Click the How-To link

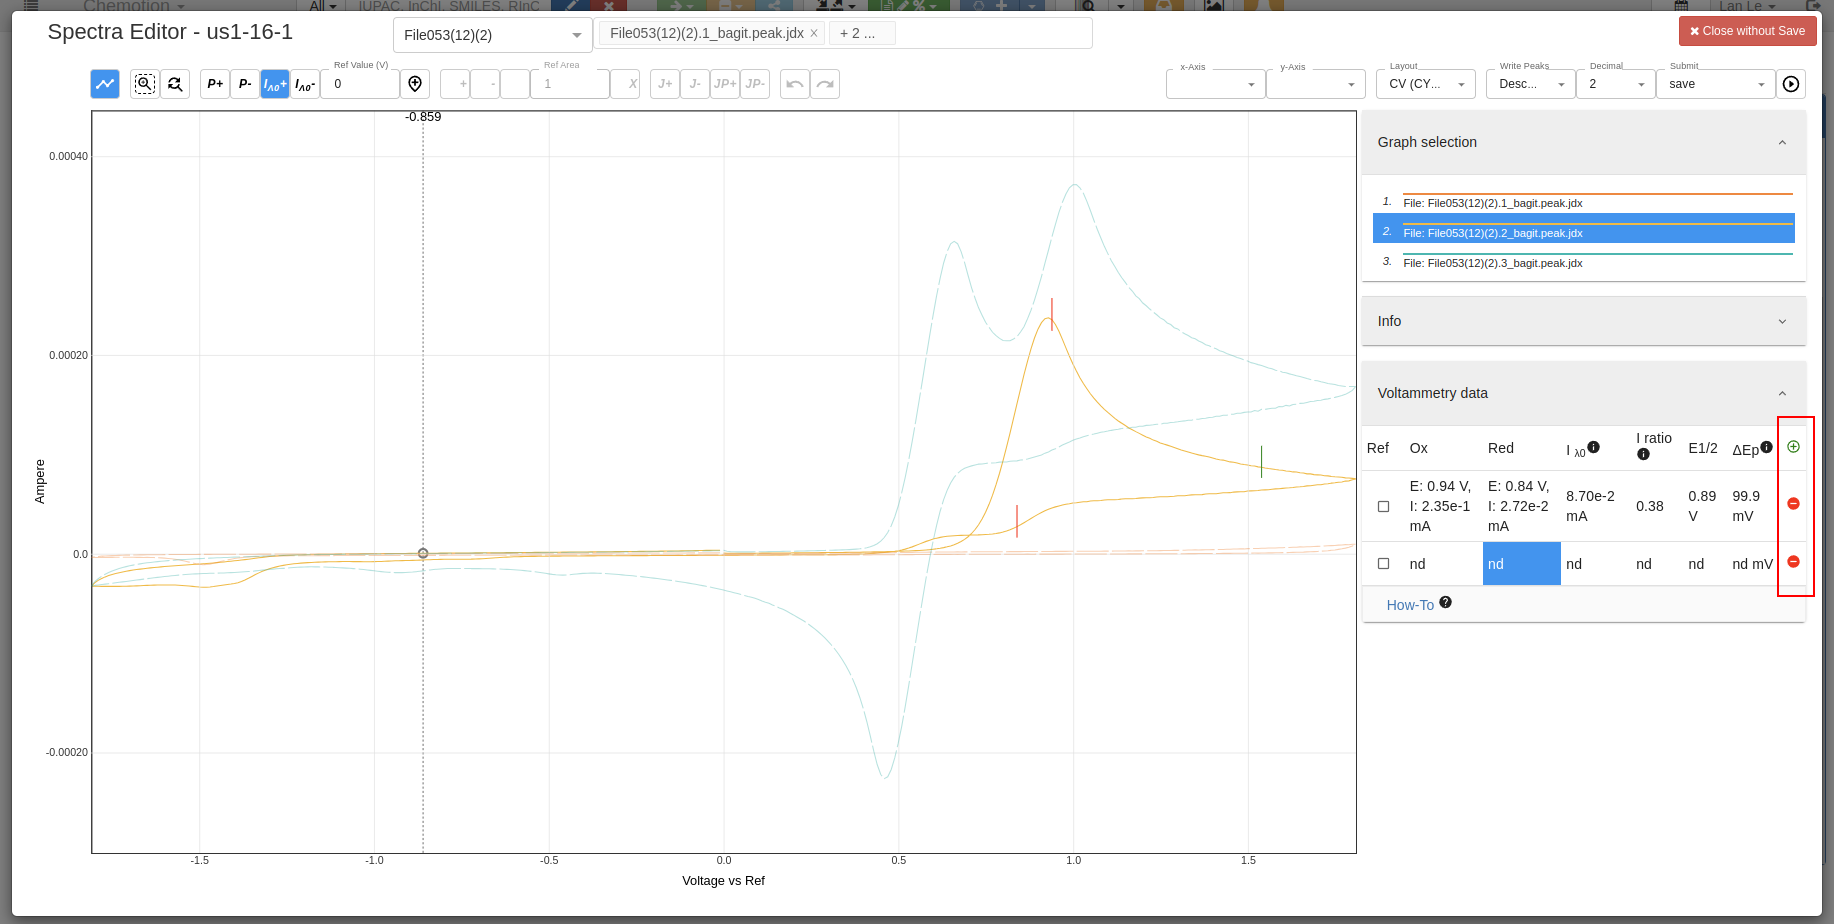point(1410,604)
